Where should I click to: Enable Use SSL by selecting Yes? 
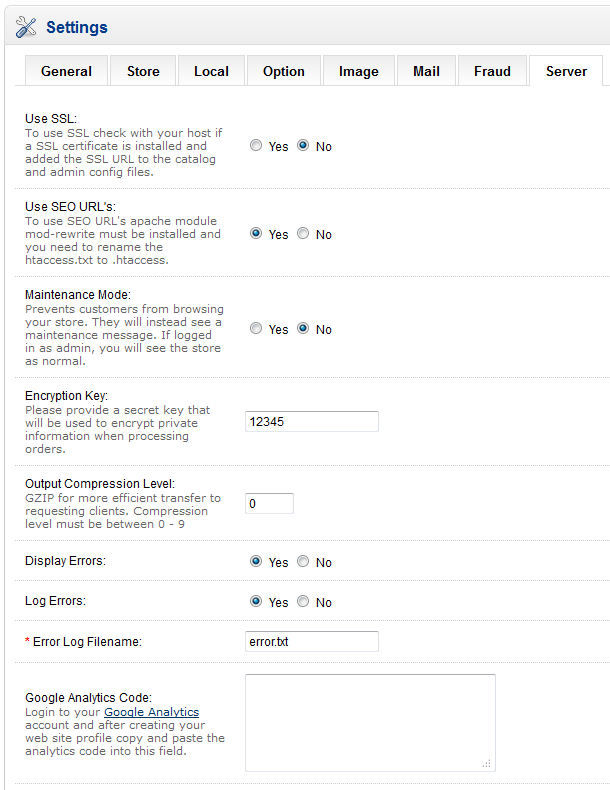click(x=256, y=146)
